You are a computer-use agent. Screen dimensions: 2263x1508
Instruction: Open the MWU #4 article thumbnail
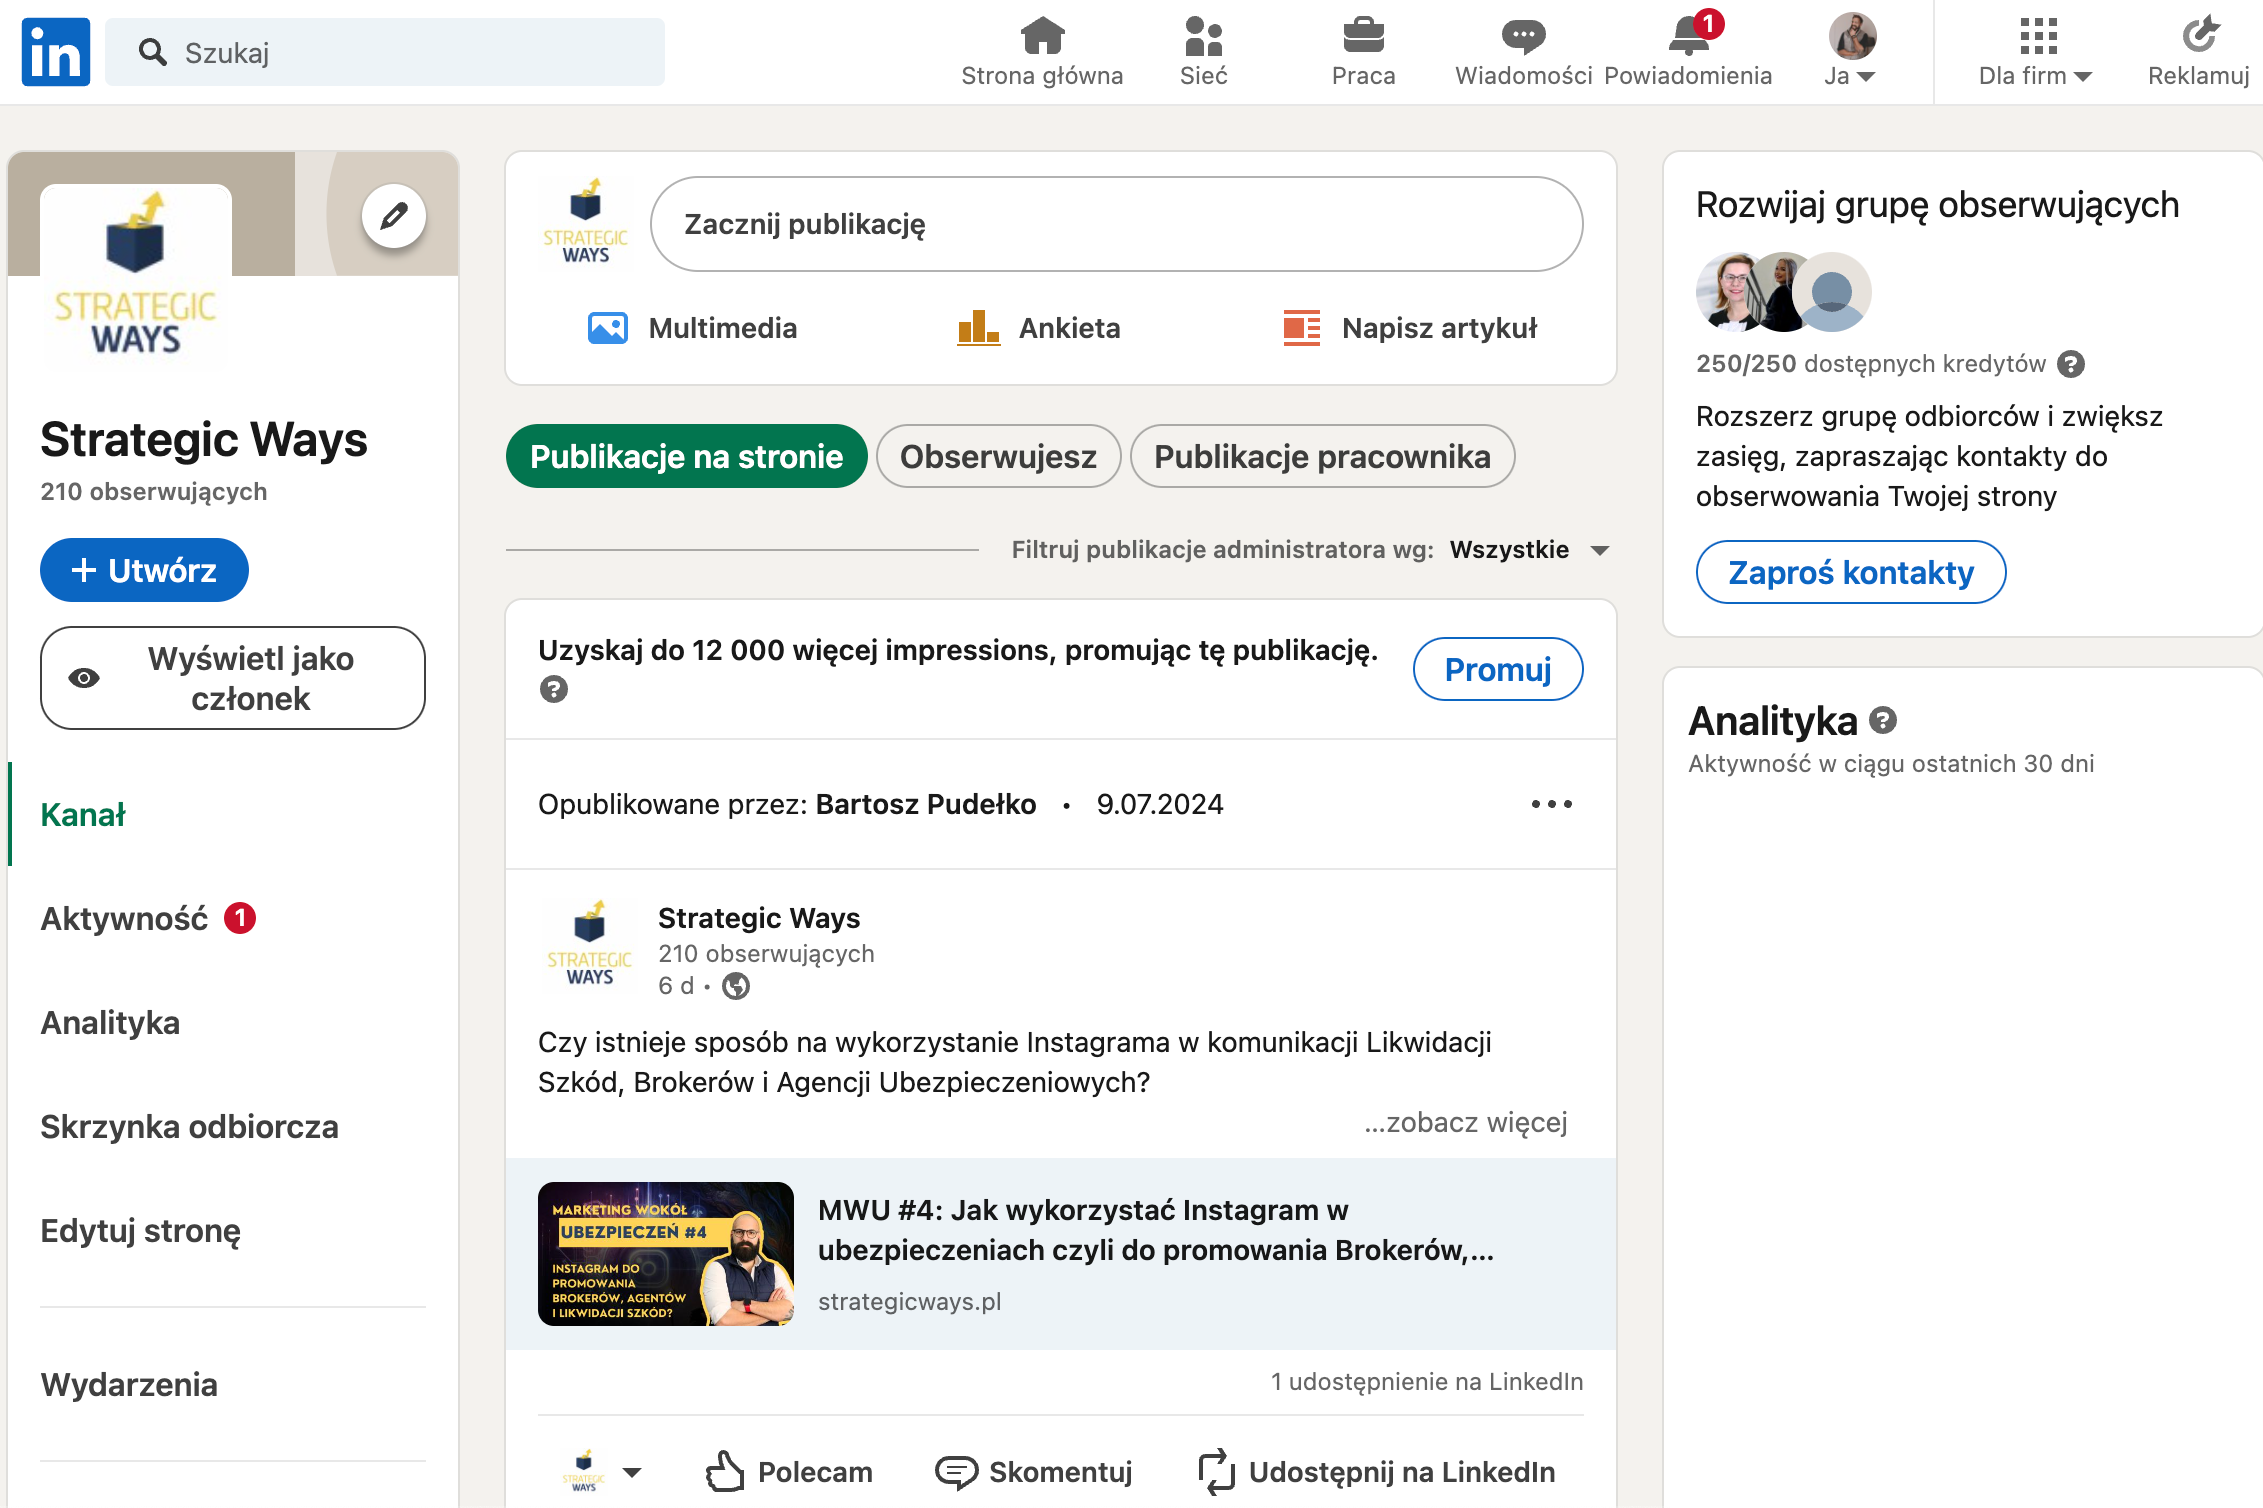point(666,1254)
